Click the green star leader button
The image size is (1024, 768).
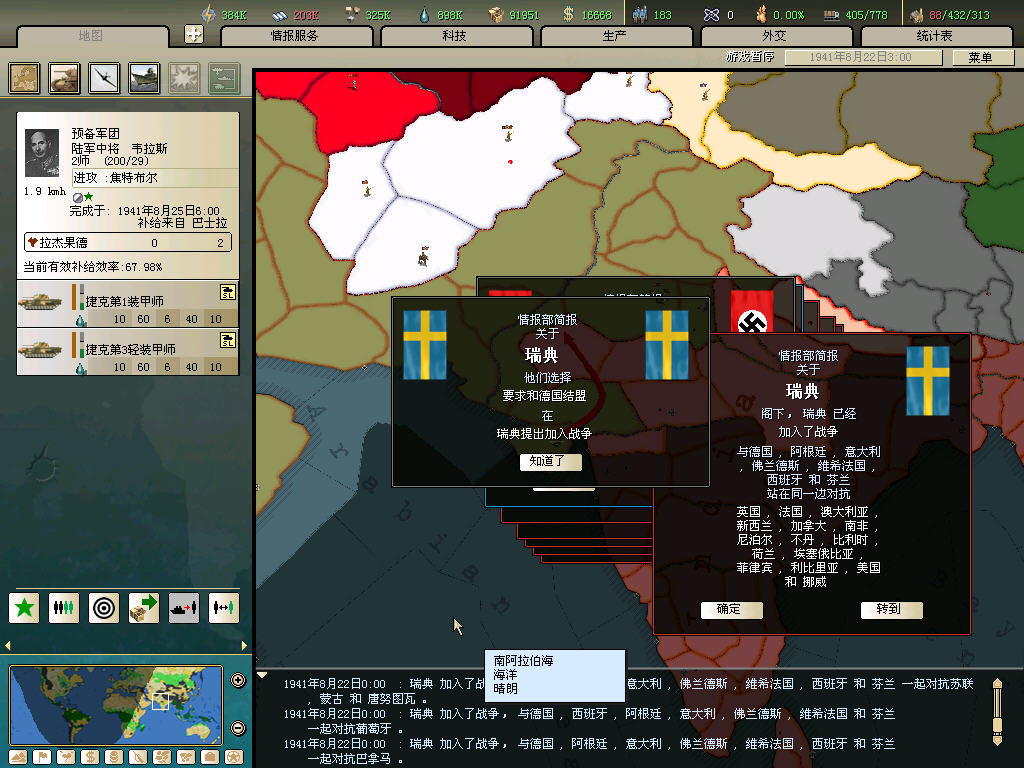(x=24, y=608)
